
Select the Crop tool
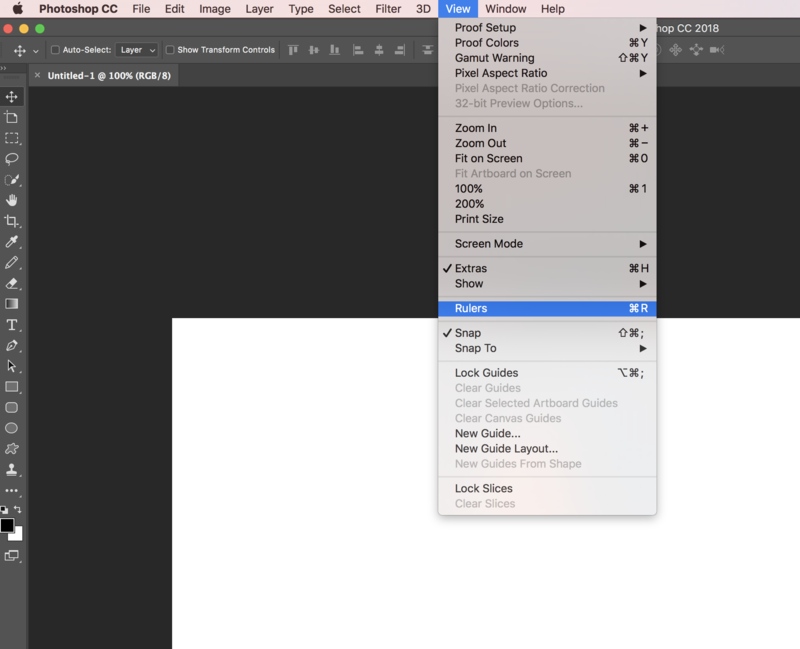(x=11, y=221)
